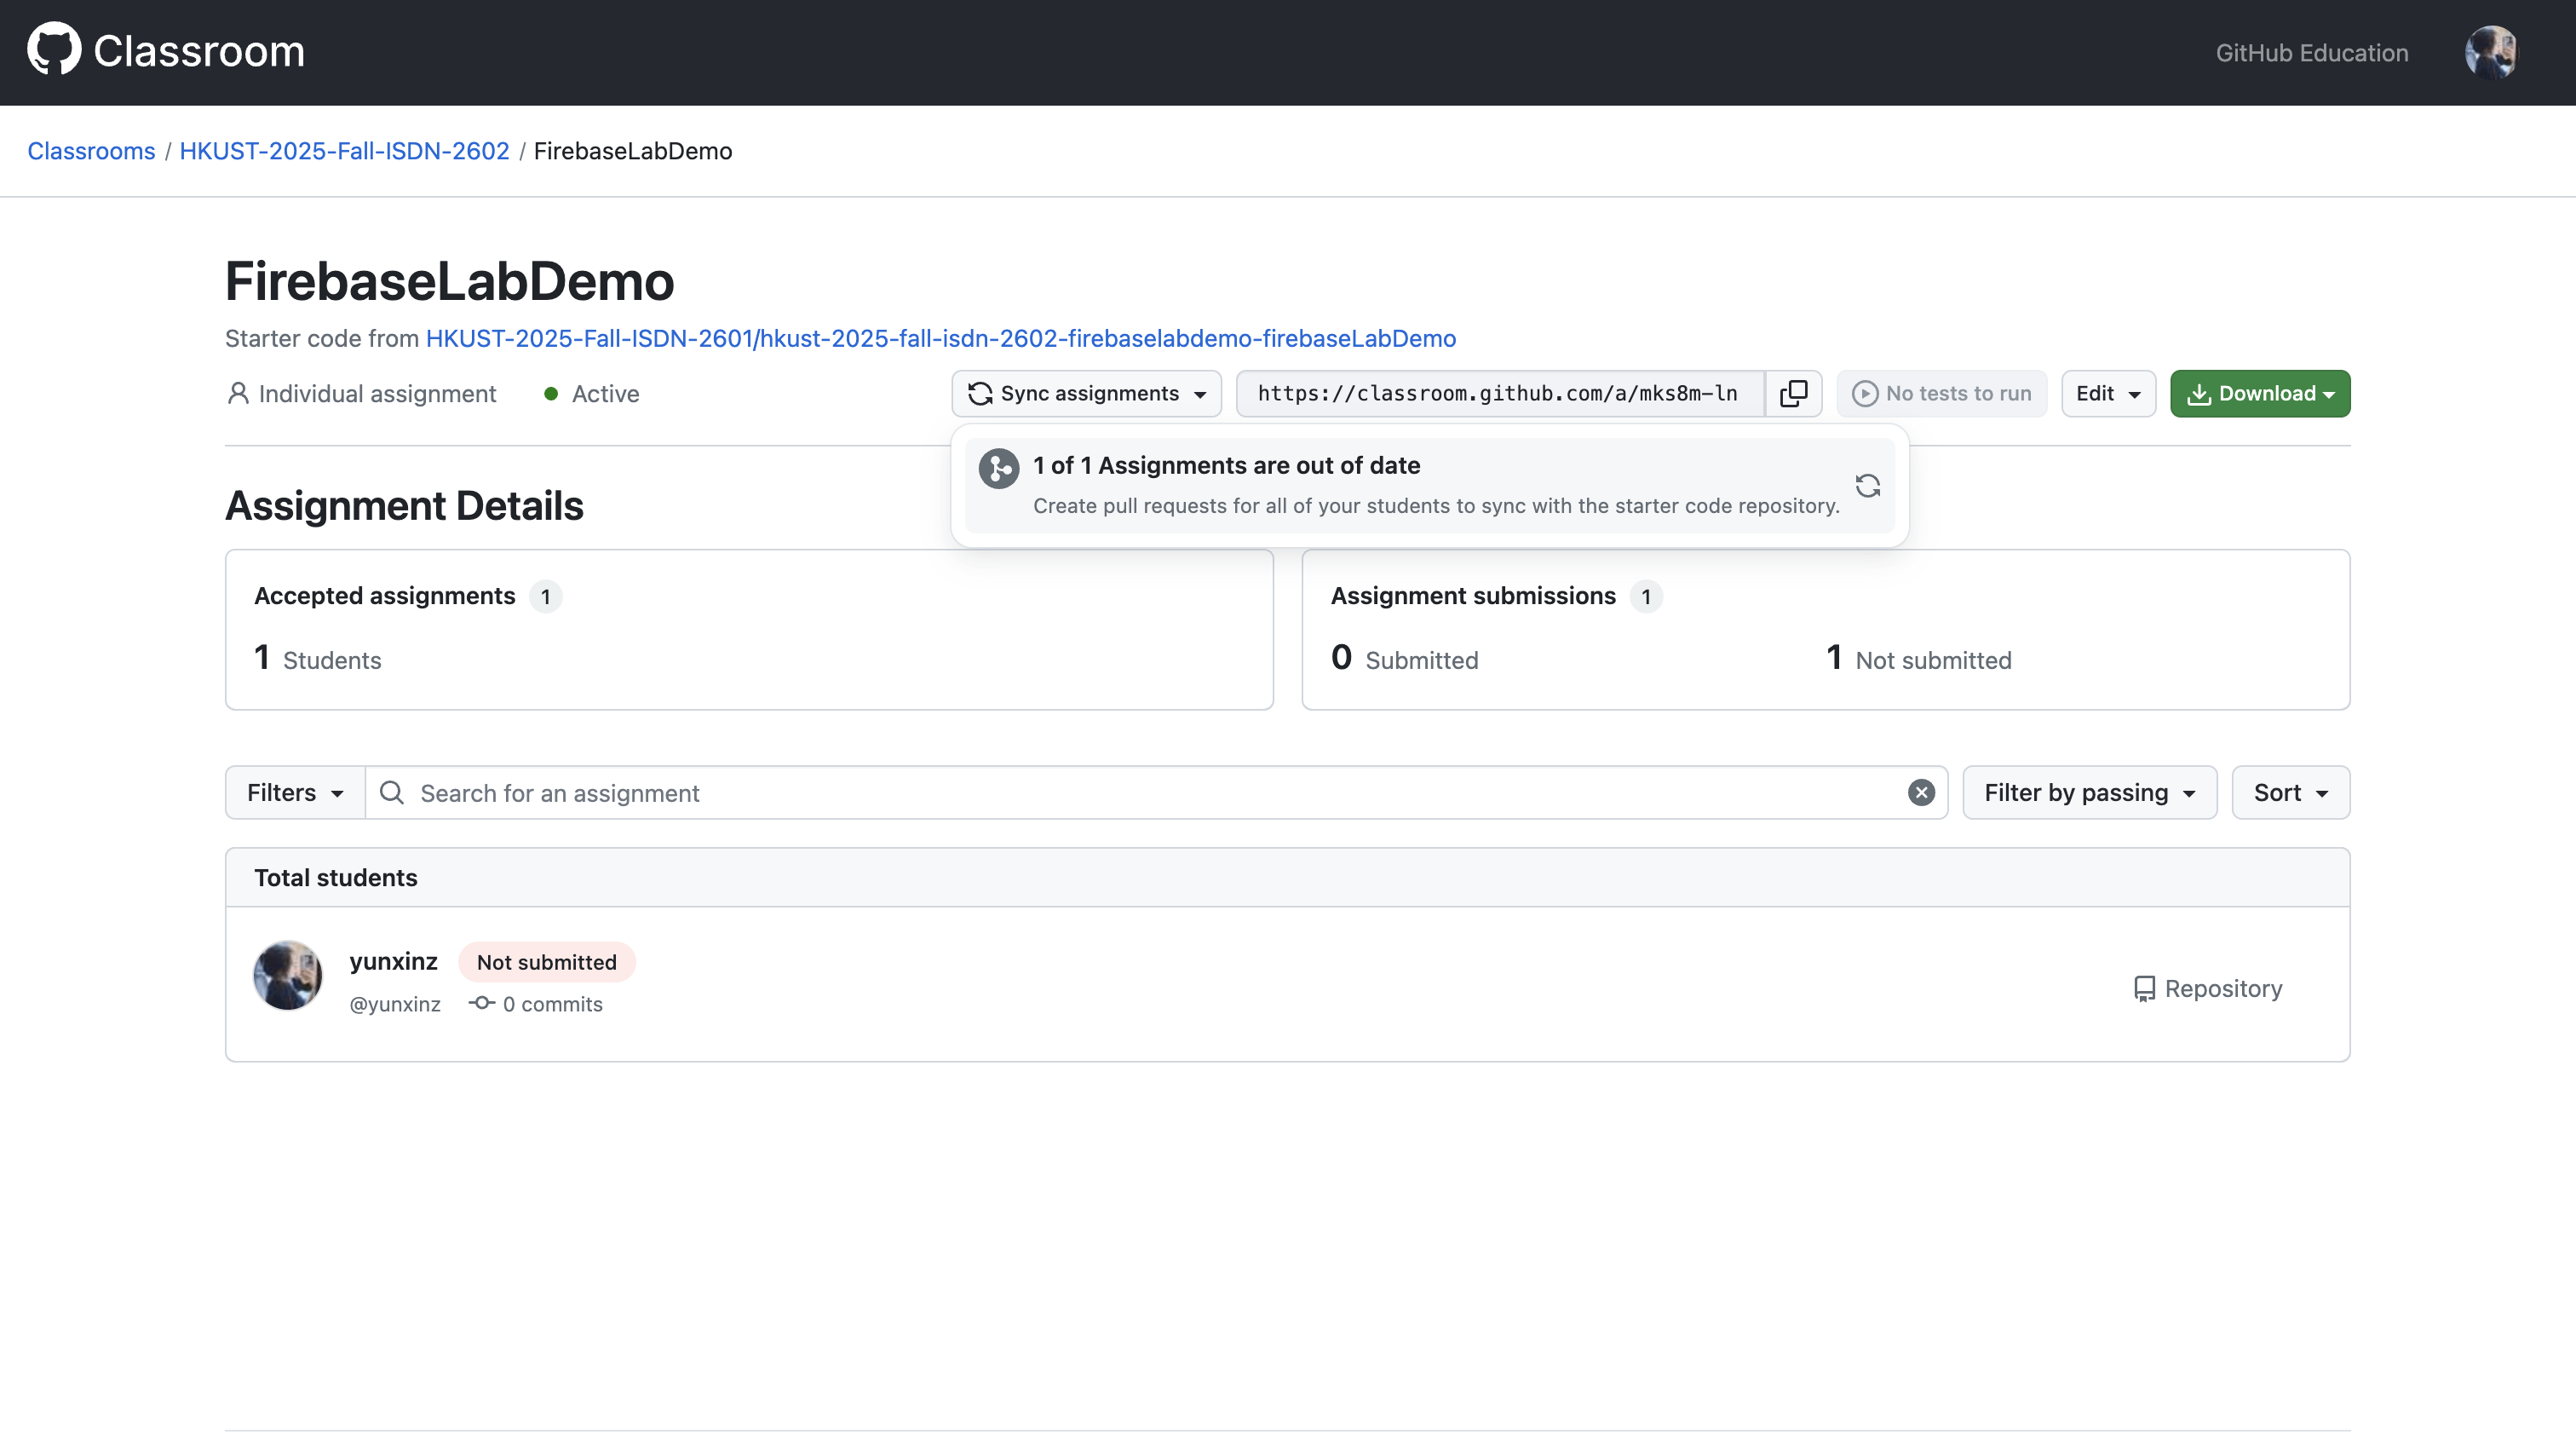Expand the Sync assignments dropdown

click(x=1086, y=393)
